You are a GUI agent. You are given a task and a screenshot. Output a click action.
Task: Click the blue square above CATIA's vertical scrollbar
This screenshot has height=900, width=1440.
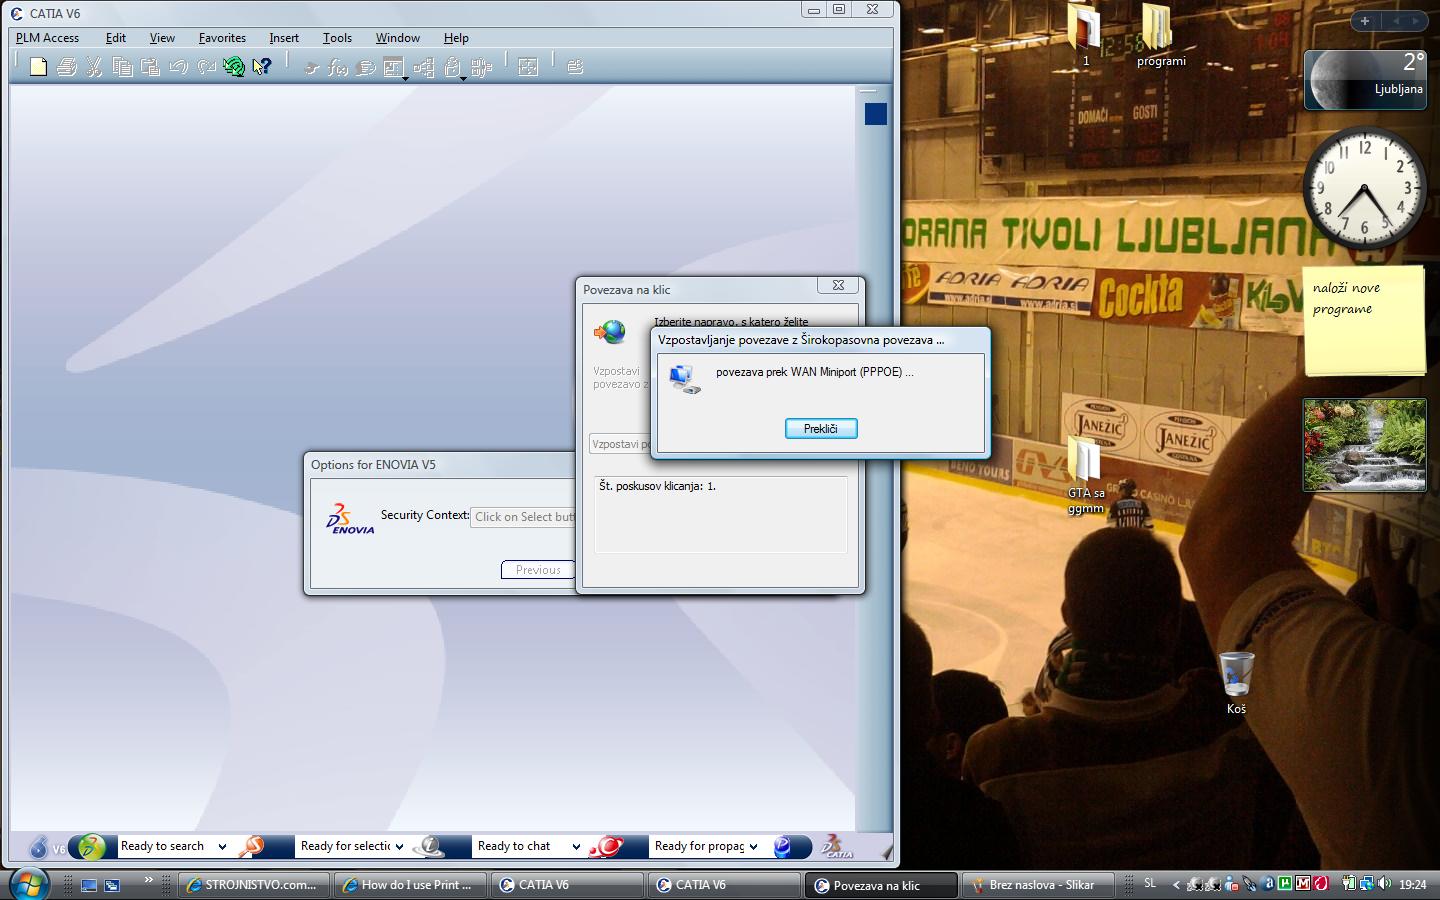tap(876, 114)
